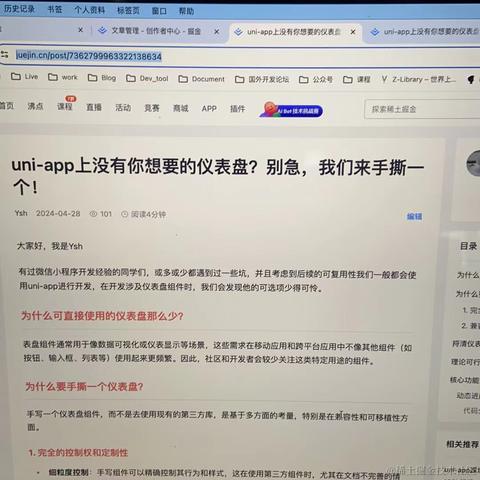Open 课程 in juejin navigation
Viewport: 480px width, 480px height.
[65, 107]
